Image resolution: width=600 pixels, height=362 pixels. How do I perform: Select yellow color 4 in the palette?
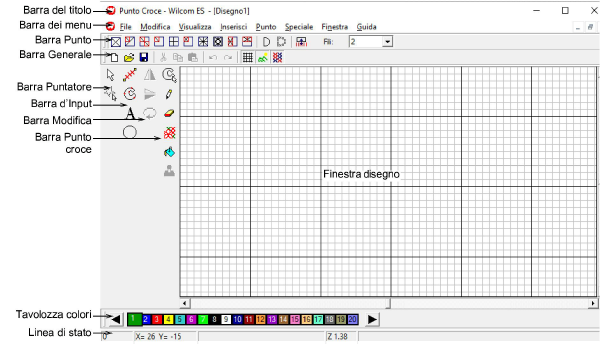coord(168,320)
